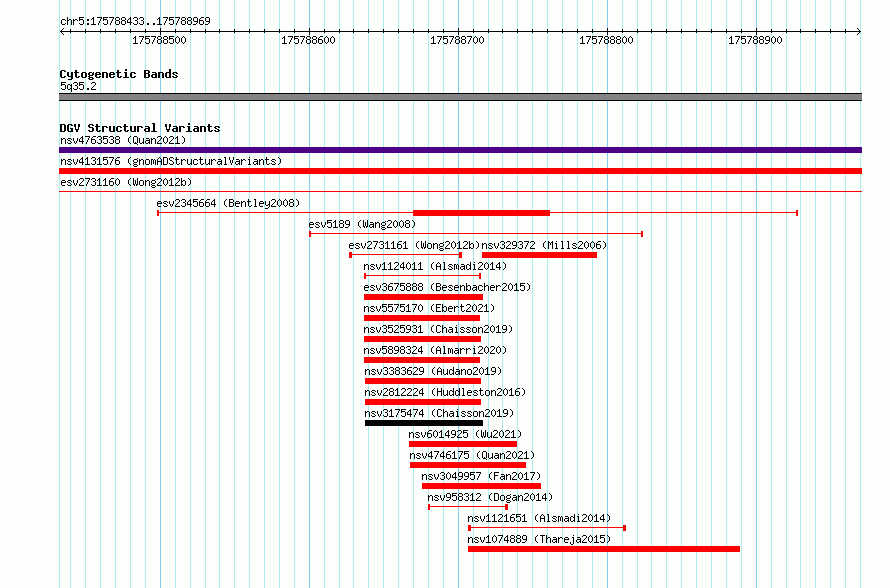The image size is (890, 588).
Task: Open the nsv329372 (Mills2006) label
Action: pos(544,245)
